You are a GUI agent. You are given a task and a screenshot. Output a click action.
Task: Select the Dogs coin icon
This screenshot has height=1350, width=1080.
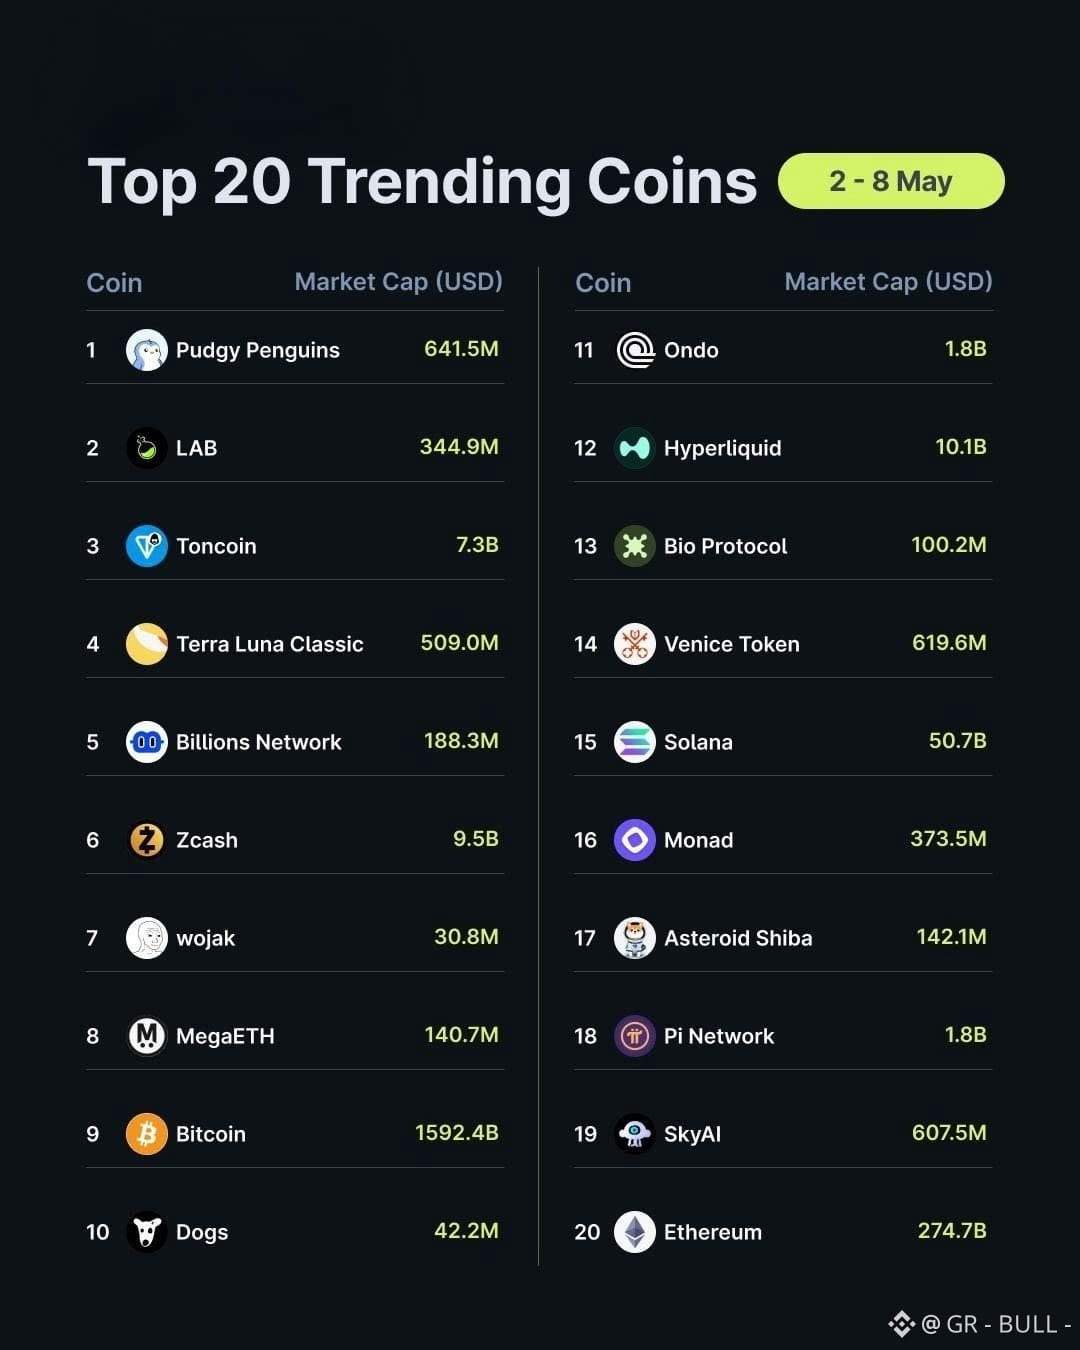[147, 1232]
